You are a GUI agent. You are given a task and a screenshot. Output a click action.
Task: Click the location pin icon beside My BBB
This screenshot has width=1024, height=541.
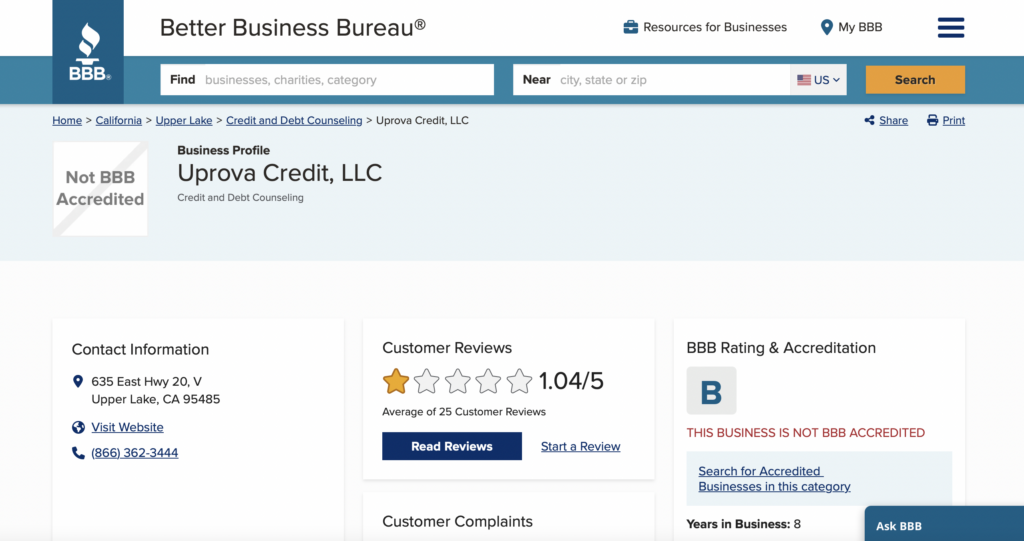(x=826, y=27)
